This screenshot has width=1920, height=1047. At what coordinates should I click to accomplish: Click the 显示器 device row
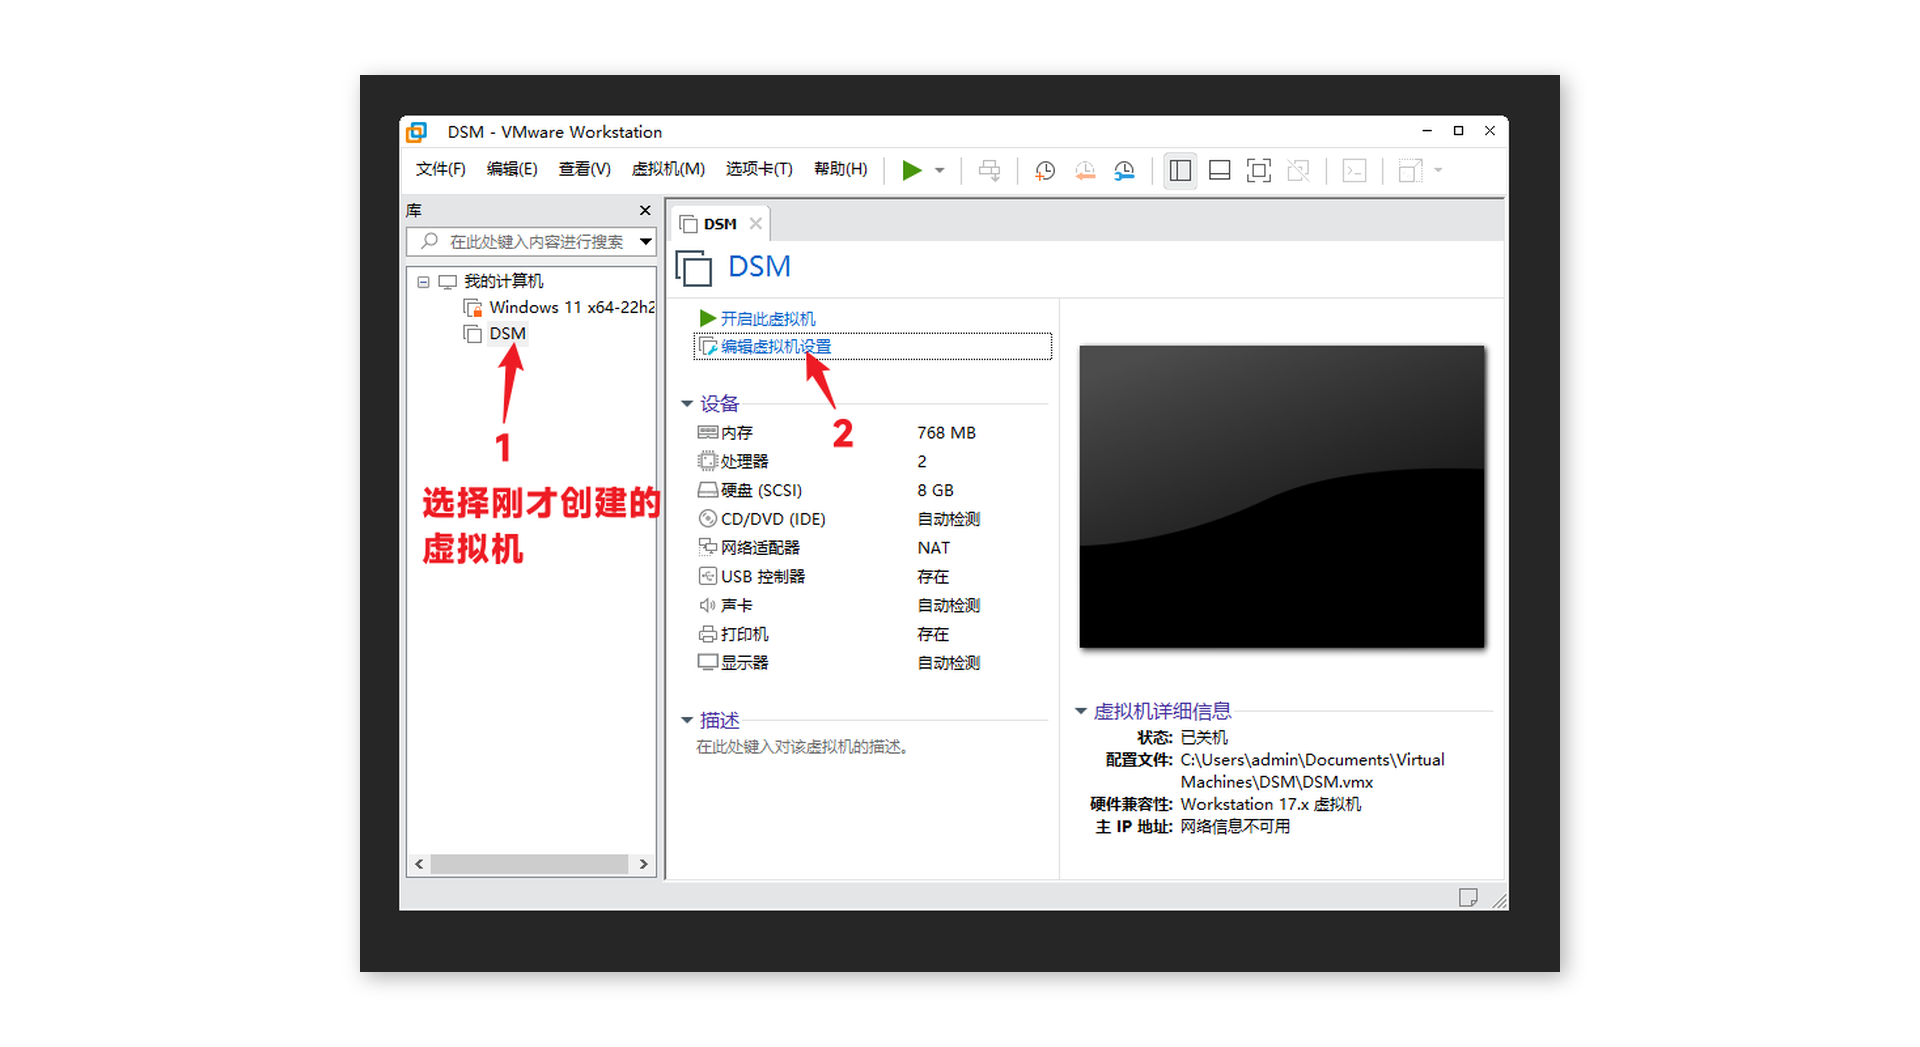pos(870,663)
